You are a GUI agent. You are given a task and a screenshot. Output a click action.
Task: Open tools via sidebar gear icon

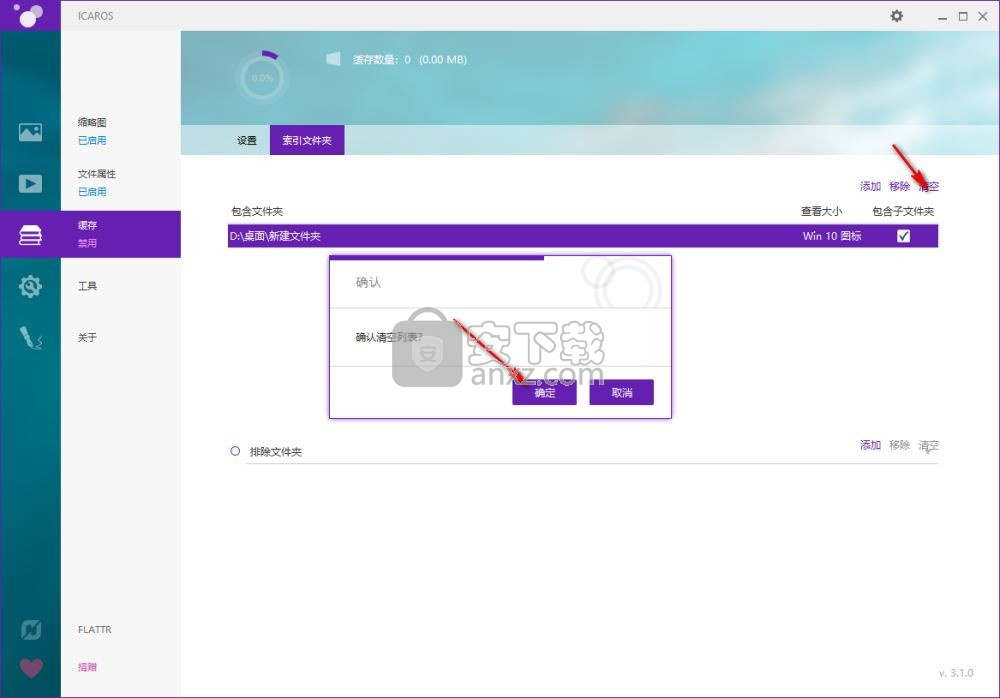click(30, 286)
